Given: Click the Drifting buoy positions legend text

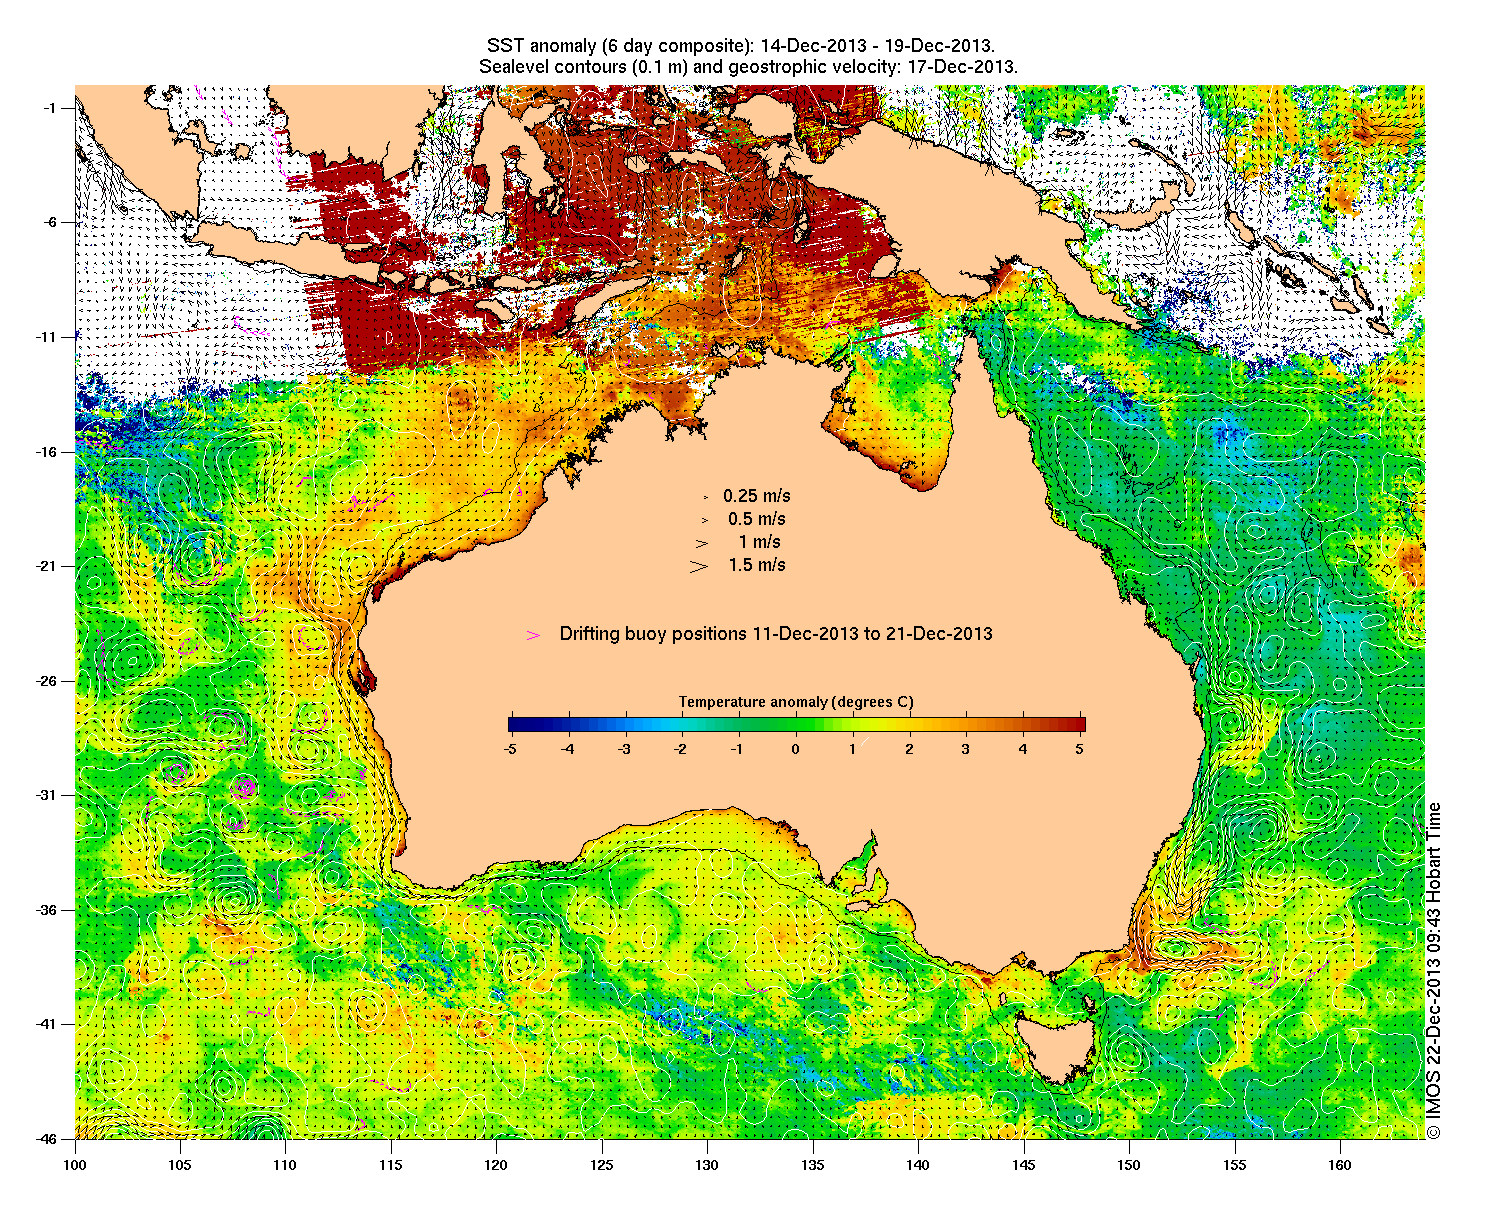Looking at the screenshot, I should (x=776, y=633).
